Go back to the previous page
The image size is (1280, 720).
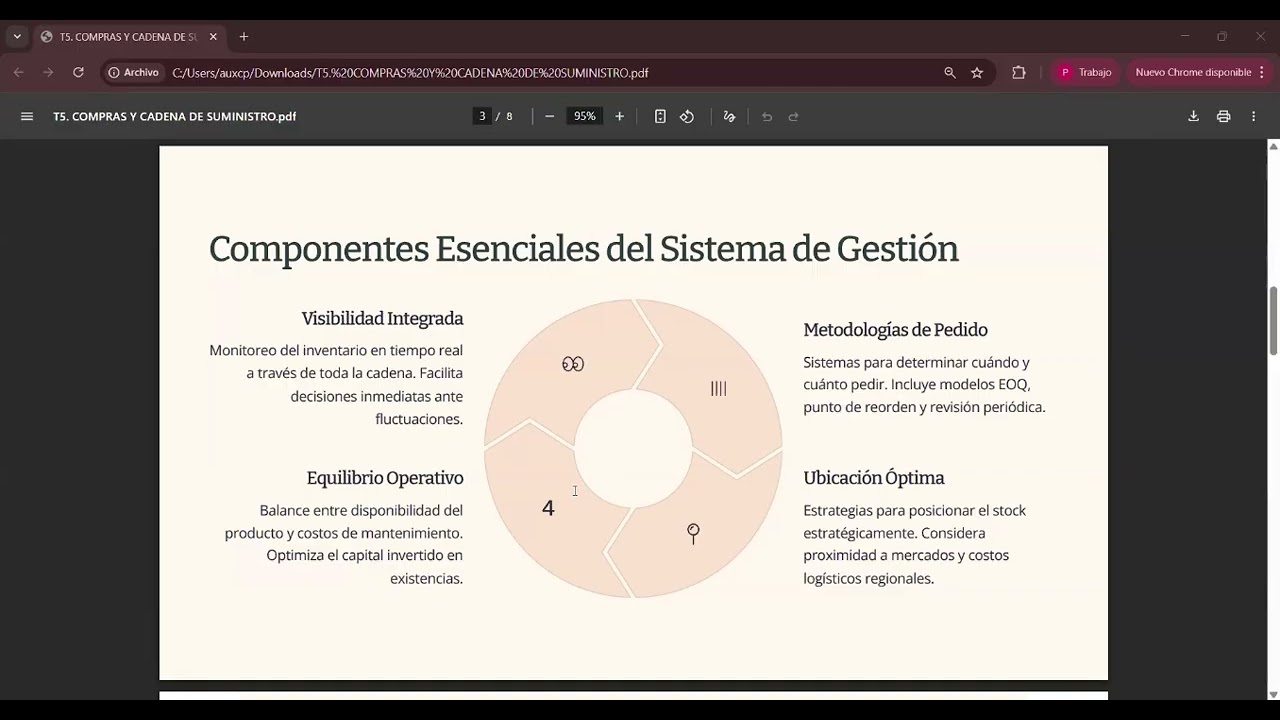pyautogui.click(x=18, y=73)
